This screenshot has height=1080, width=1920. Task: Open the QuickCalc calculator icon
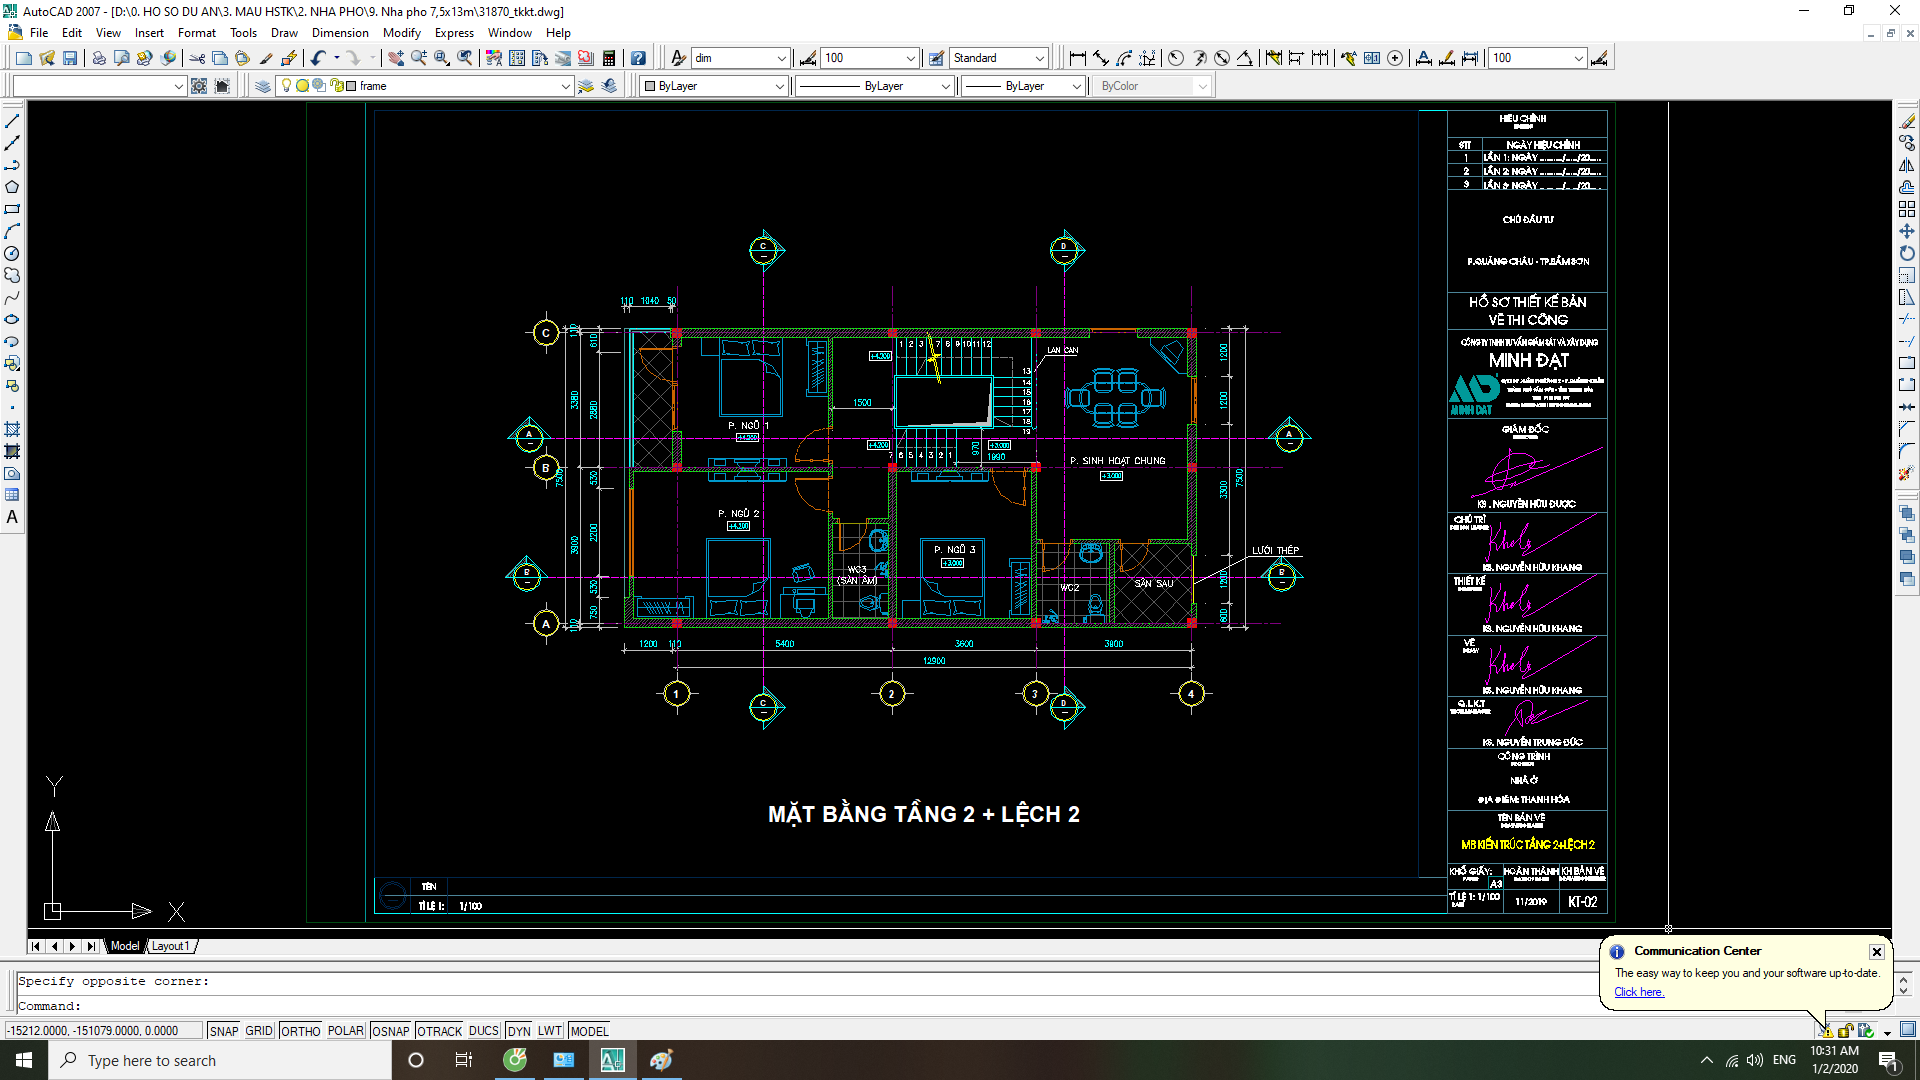tap(609, 58)
